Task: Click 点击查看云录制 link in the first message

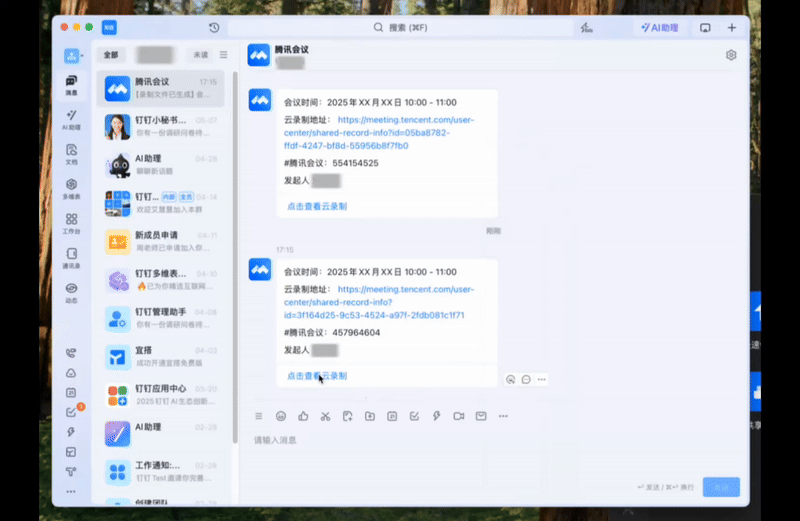Action: 317,207
